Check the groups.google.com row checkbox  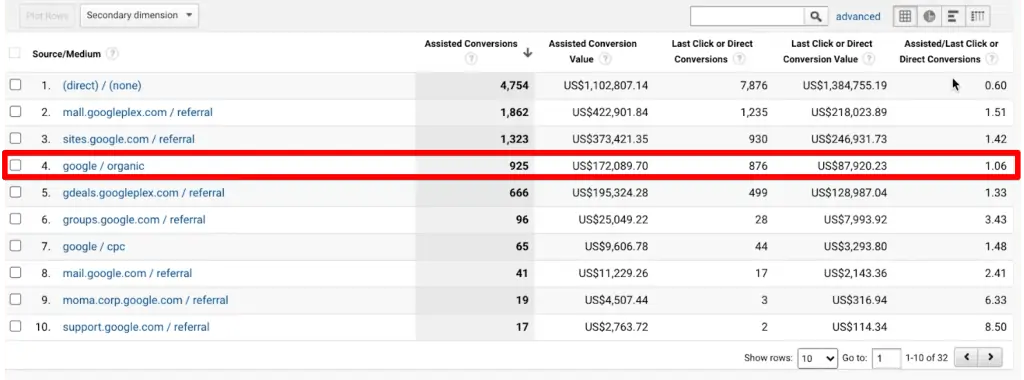[15, 219]
